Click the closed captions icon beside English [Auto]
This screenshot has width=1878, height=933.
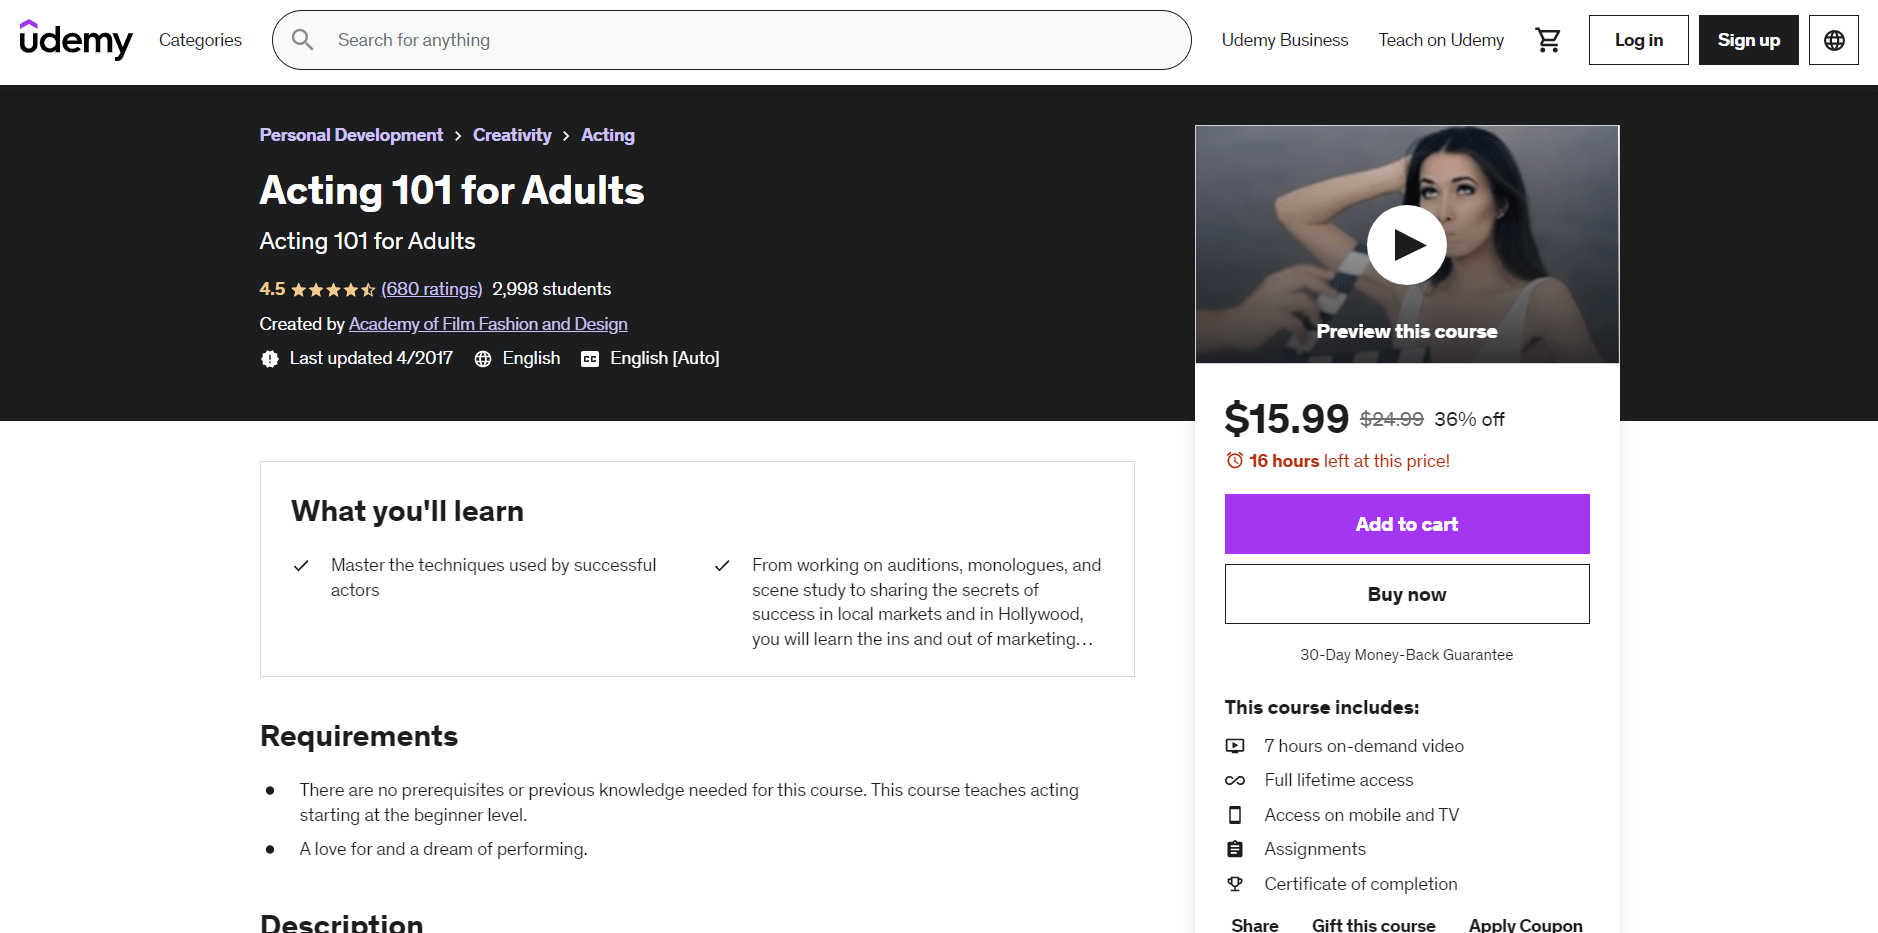coord(590,358)
